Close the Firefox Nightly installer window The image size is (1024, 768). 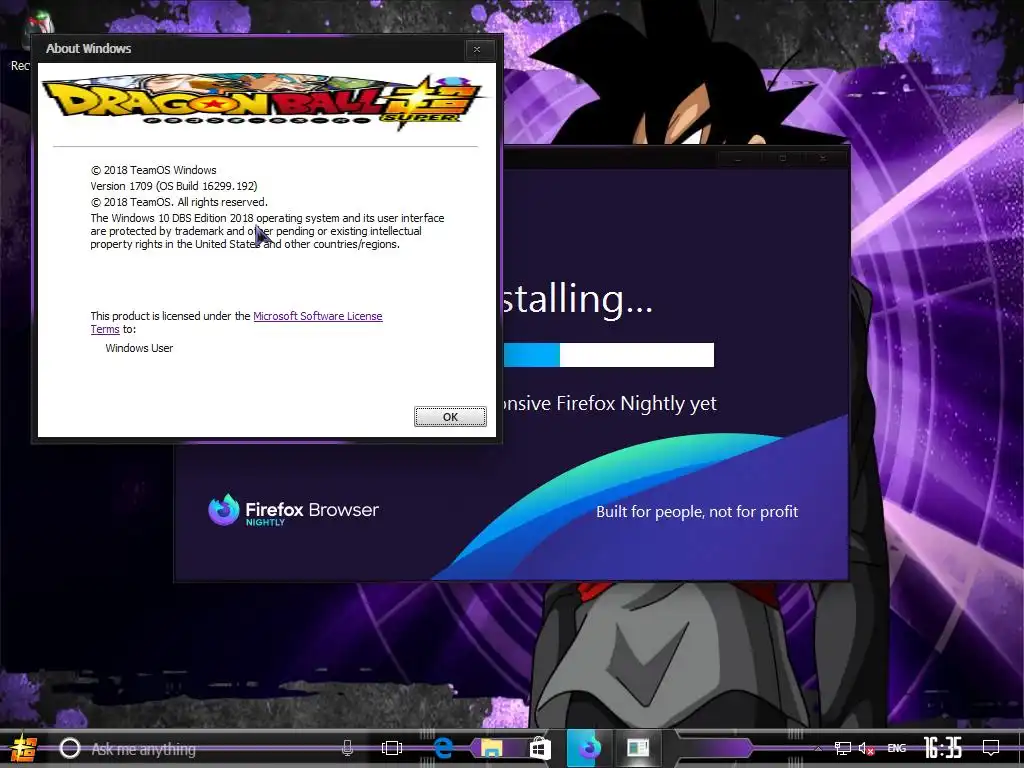(x=823, y=159)
